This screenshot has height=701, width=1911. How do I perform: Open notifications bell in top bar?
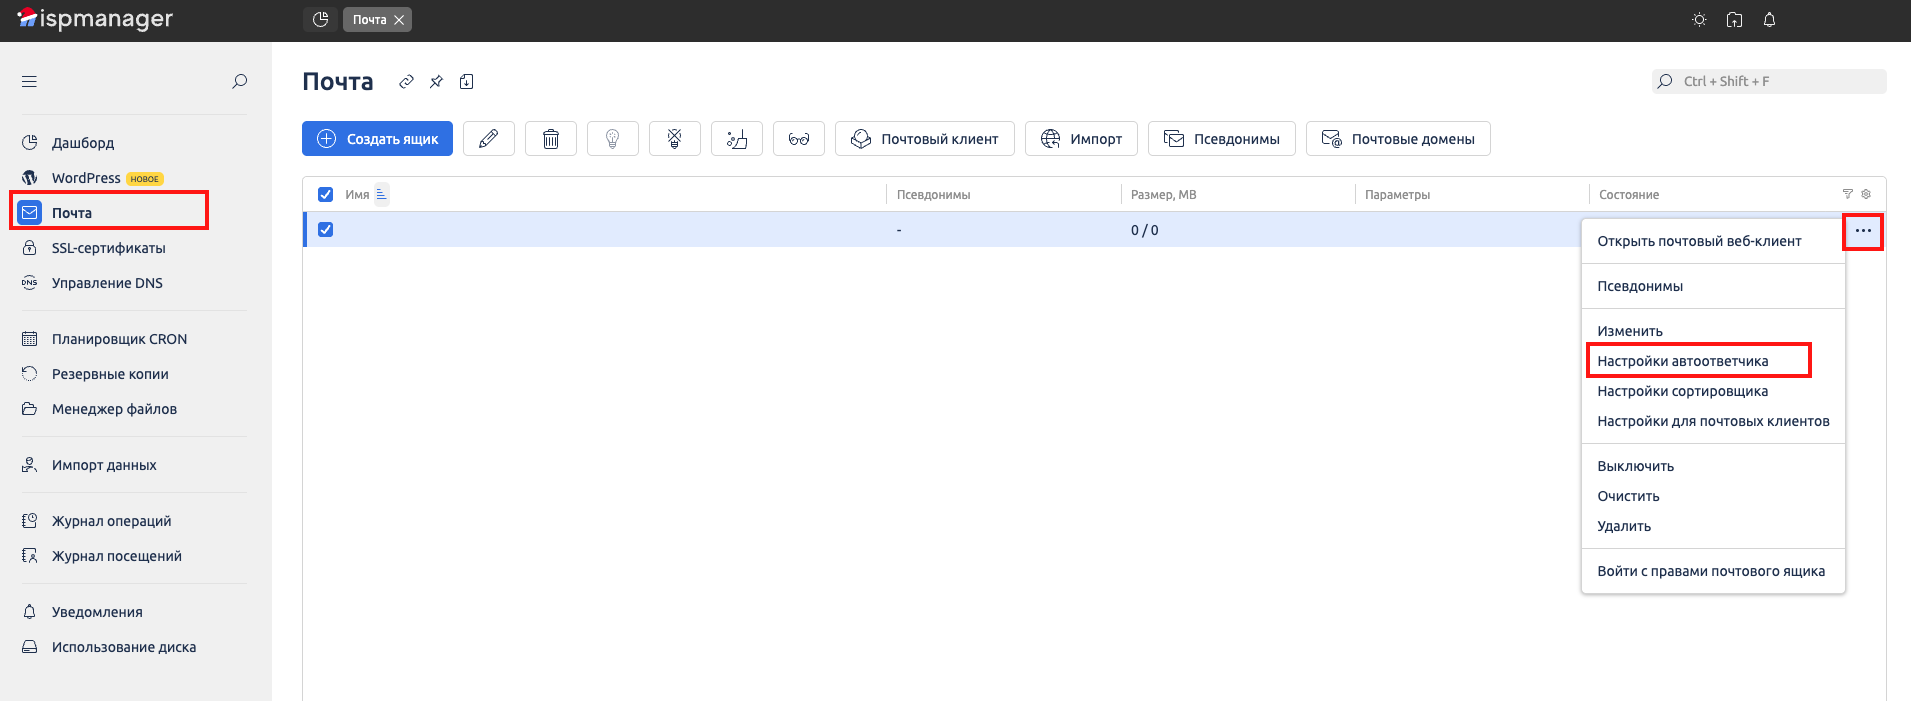pyautogui.click(x=1769, y=20)
